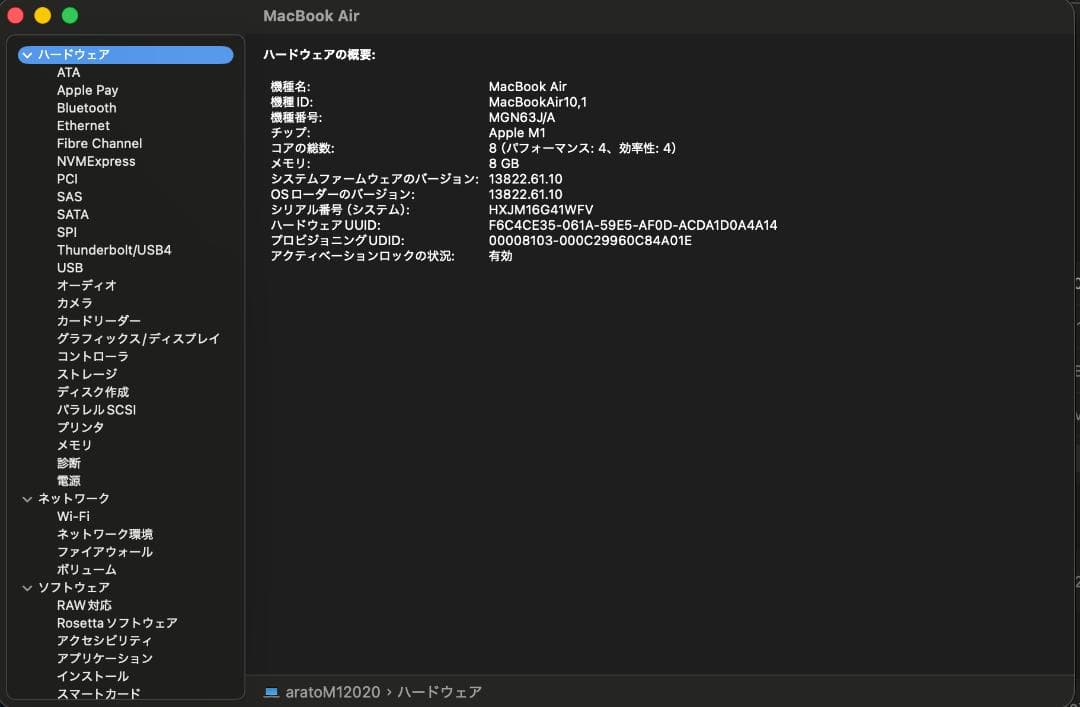Collapse the ネットワーク section chevron
The height and width of the screenshot is (707, 1080).
pyautogui.click(x=28, y=499)
